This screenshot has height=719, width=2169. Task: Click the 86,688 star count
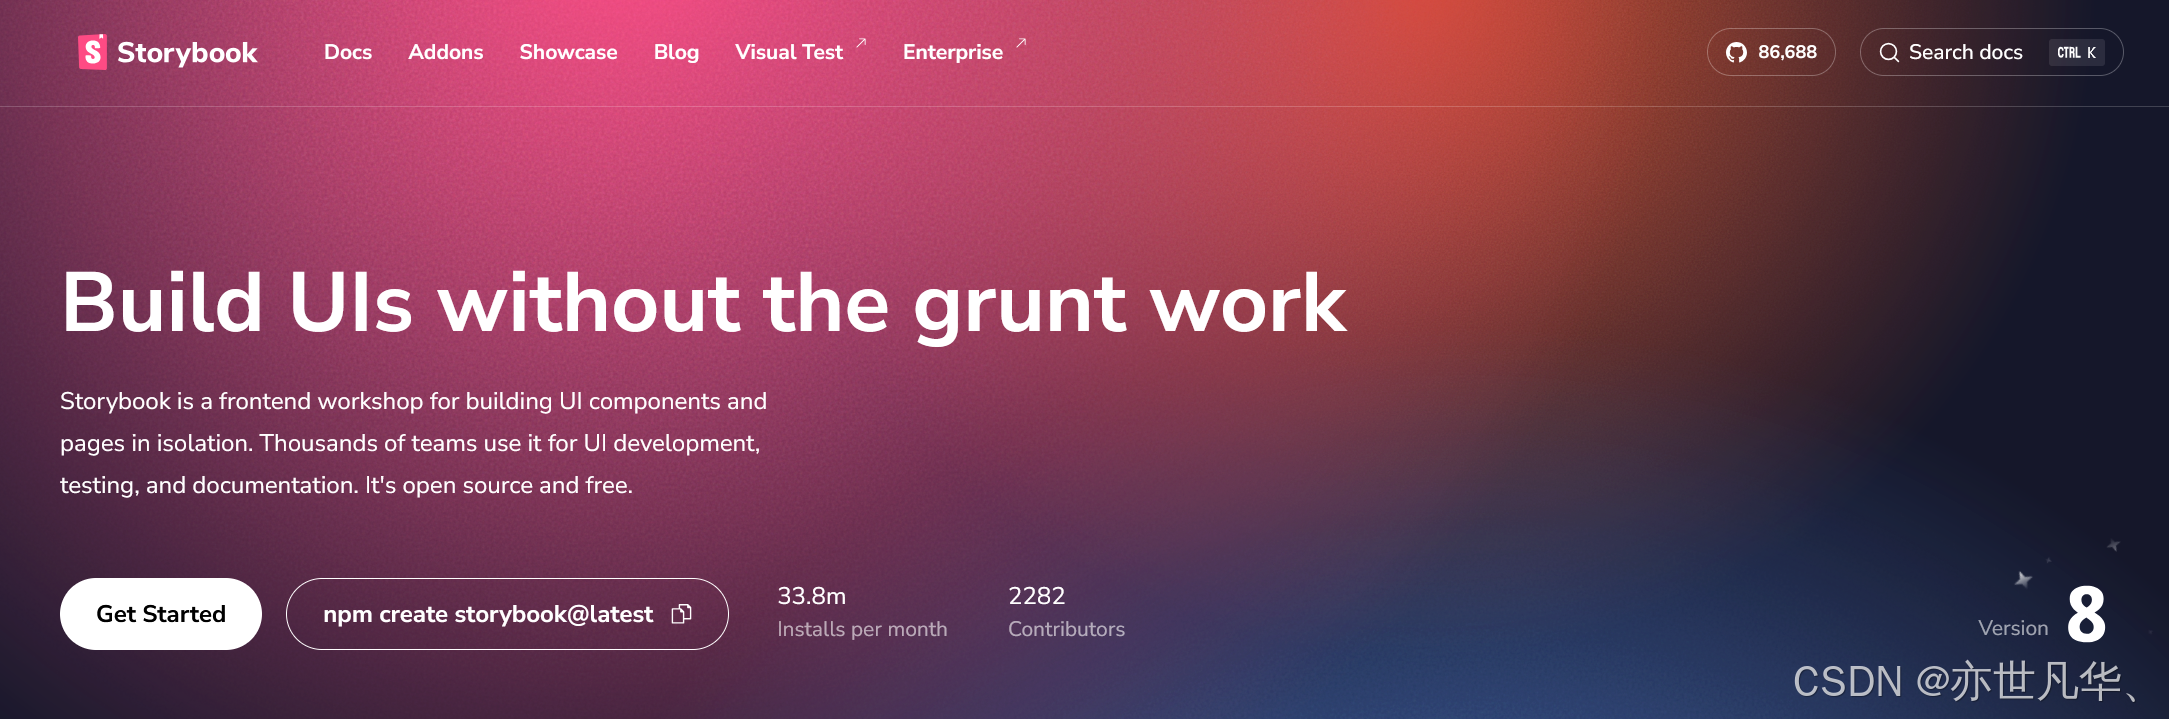[1787, 52]
